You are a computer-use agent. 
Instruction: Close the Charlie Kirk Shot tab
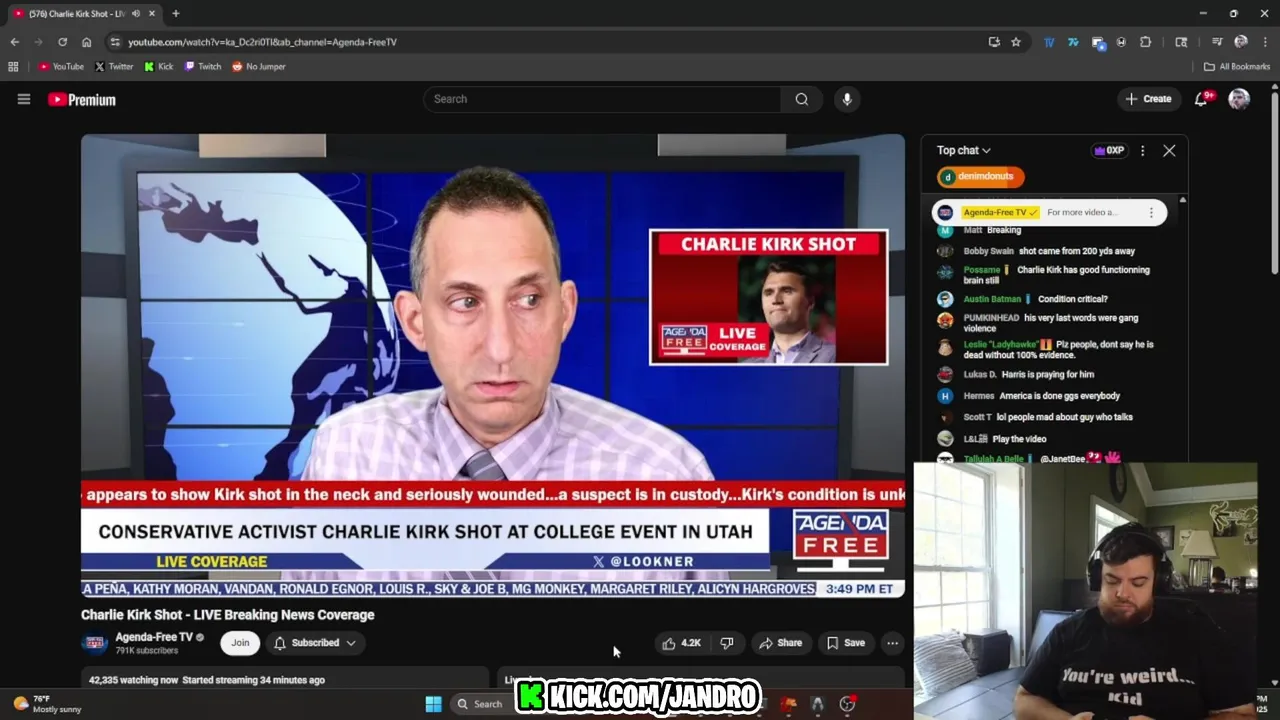tap(152, 14)
